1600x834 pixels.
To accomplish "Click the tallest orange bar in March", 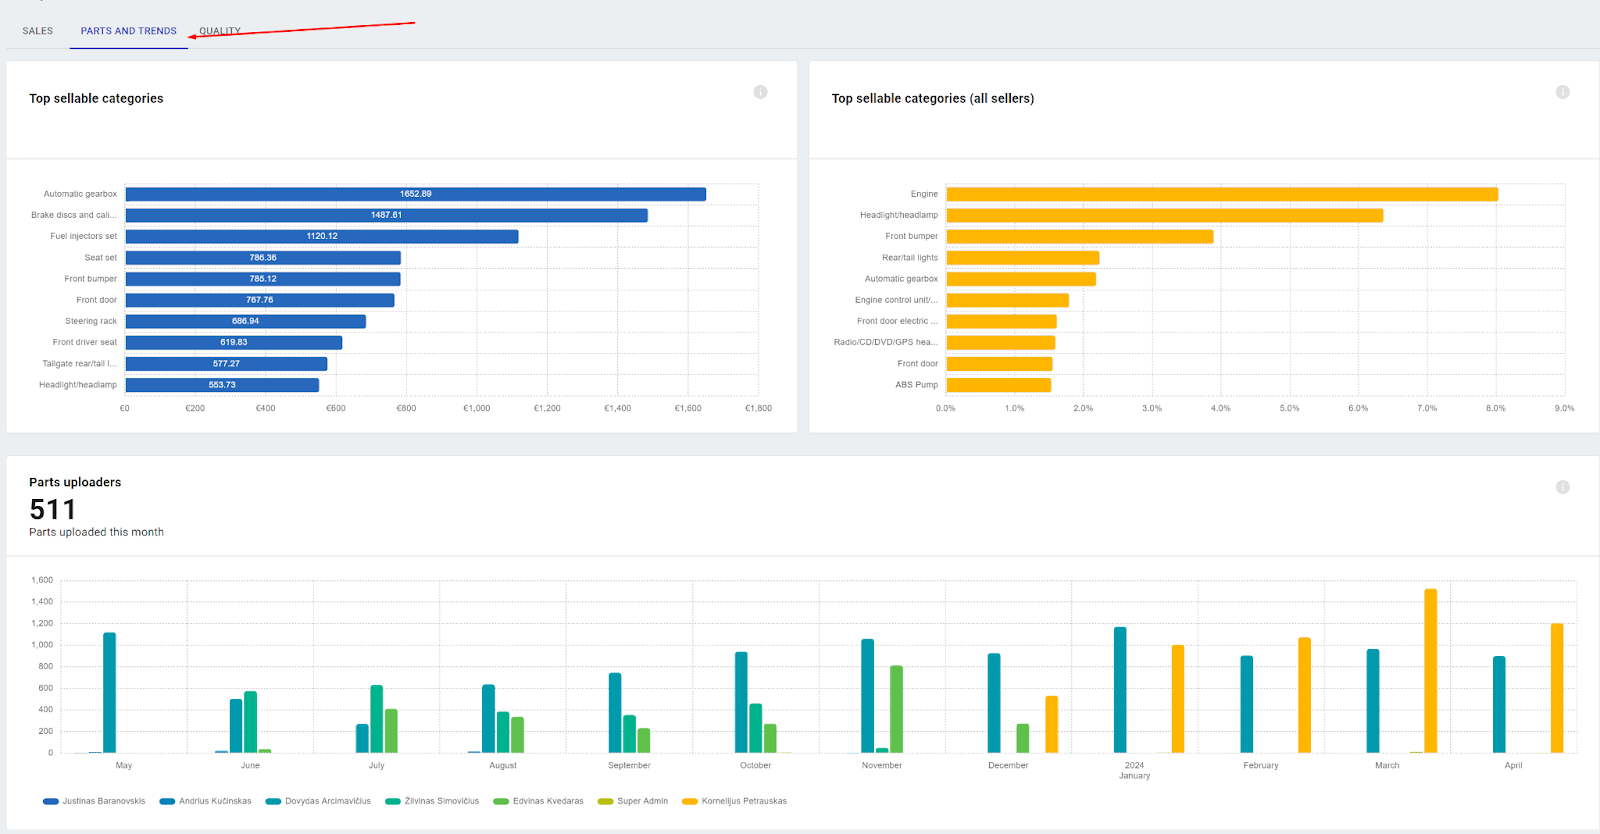I will pos(1430,670).
